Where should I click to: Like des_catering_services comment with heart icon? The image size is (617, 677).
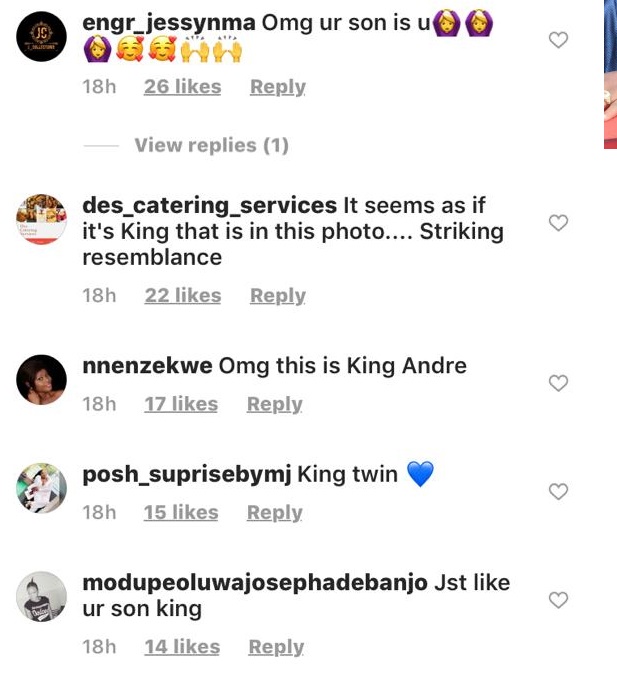pyautogui.click(x=559, y=223)
